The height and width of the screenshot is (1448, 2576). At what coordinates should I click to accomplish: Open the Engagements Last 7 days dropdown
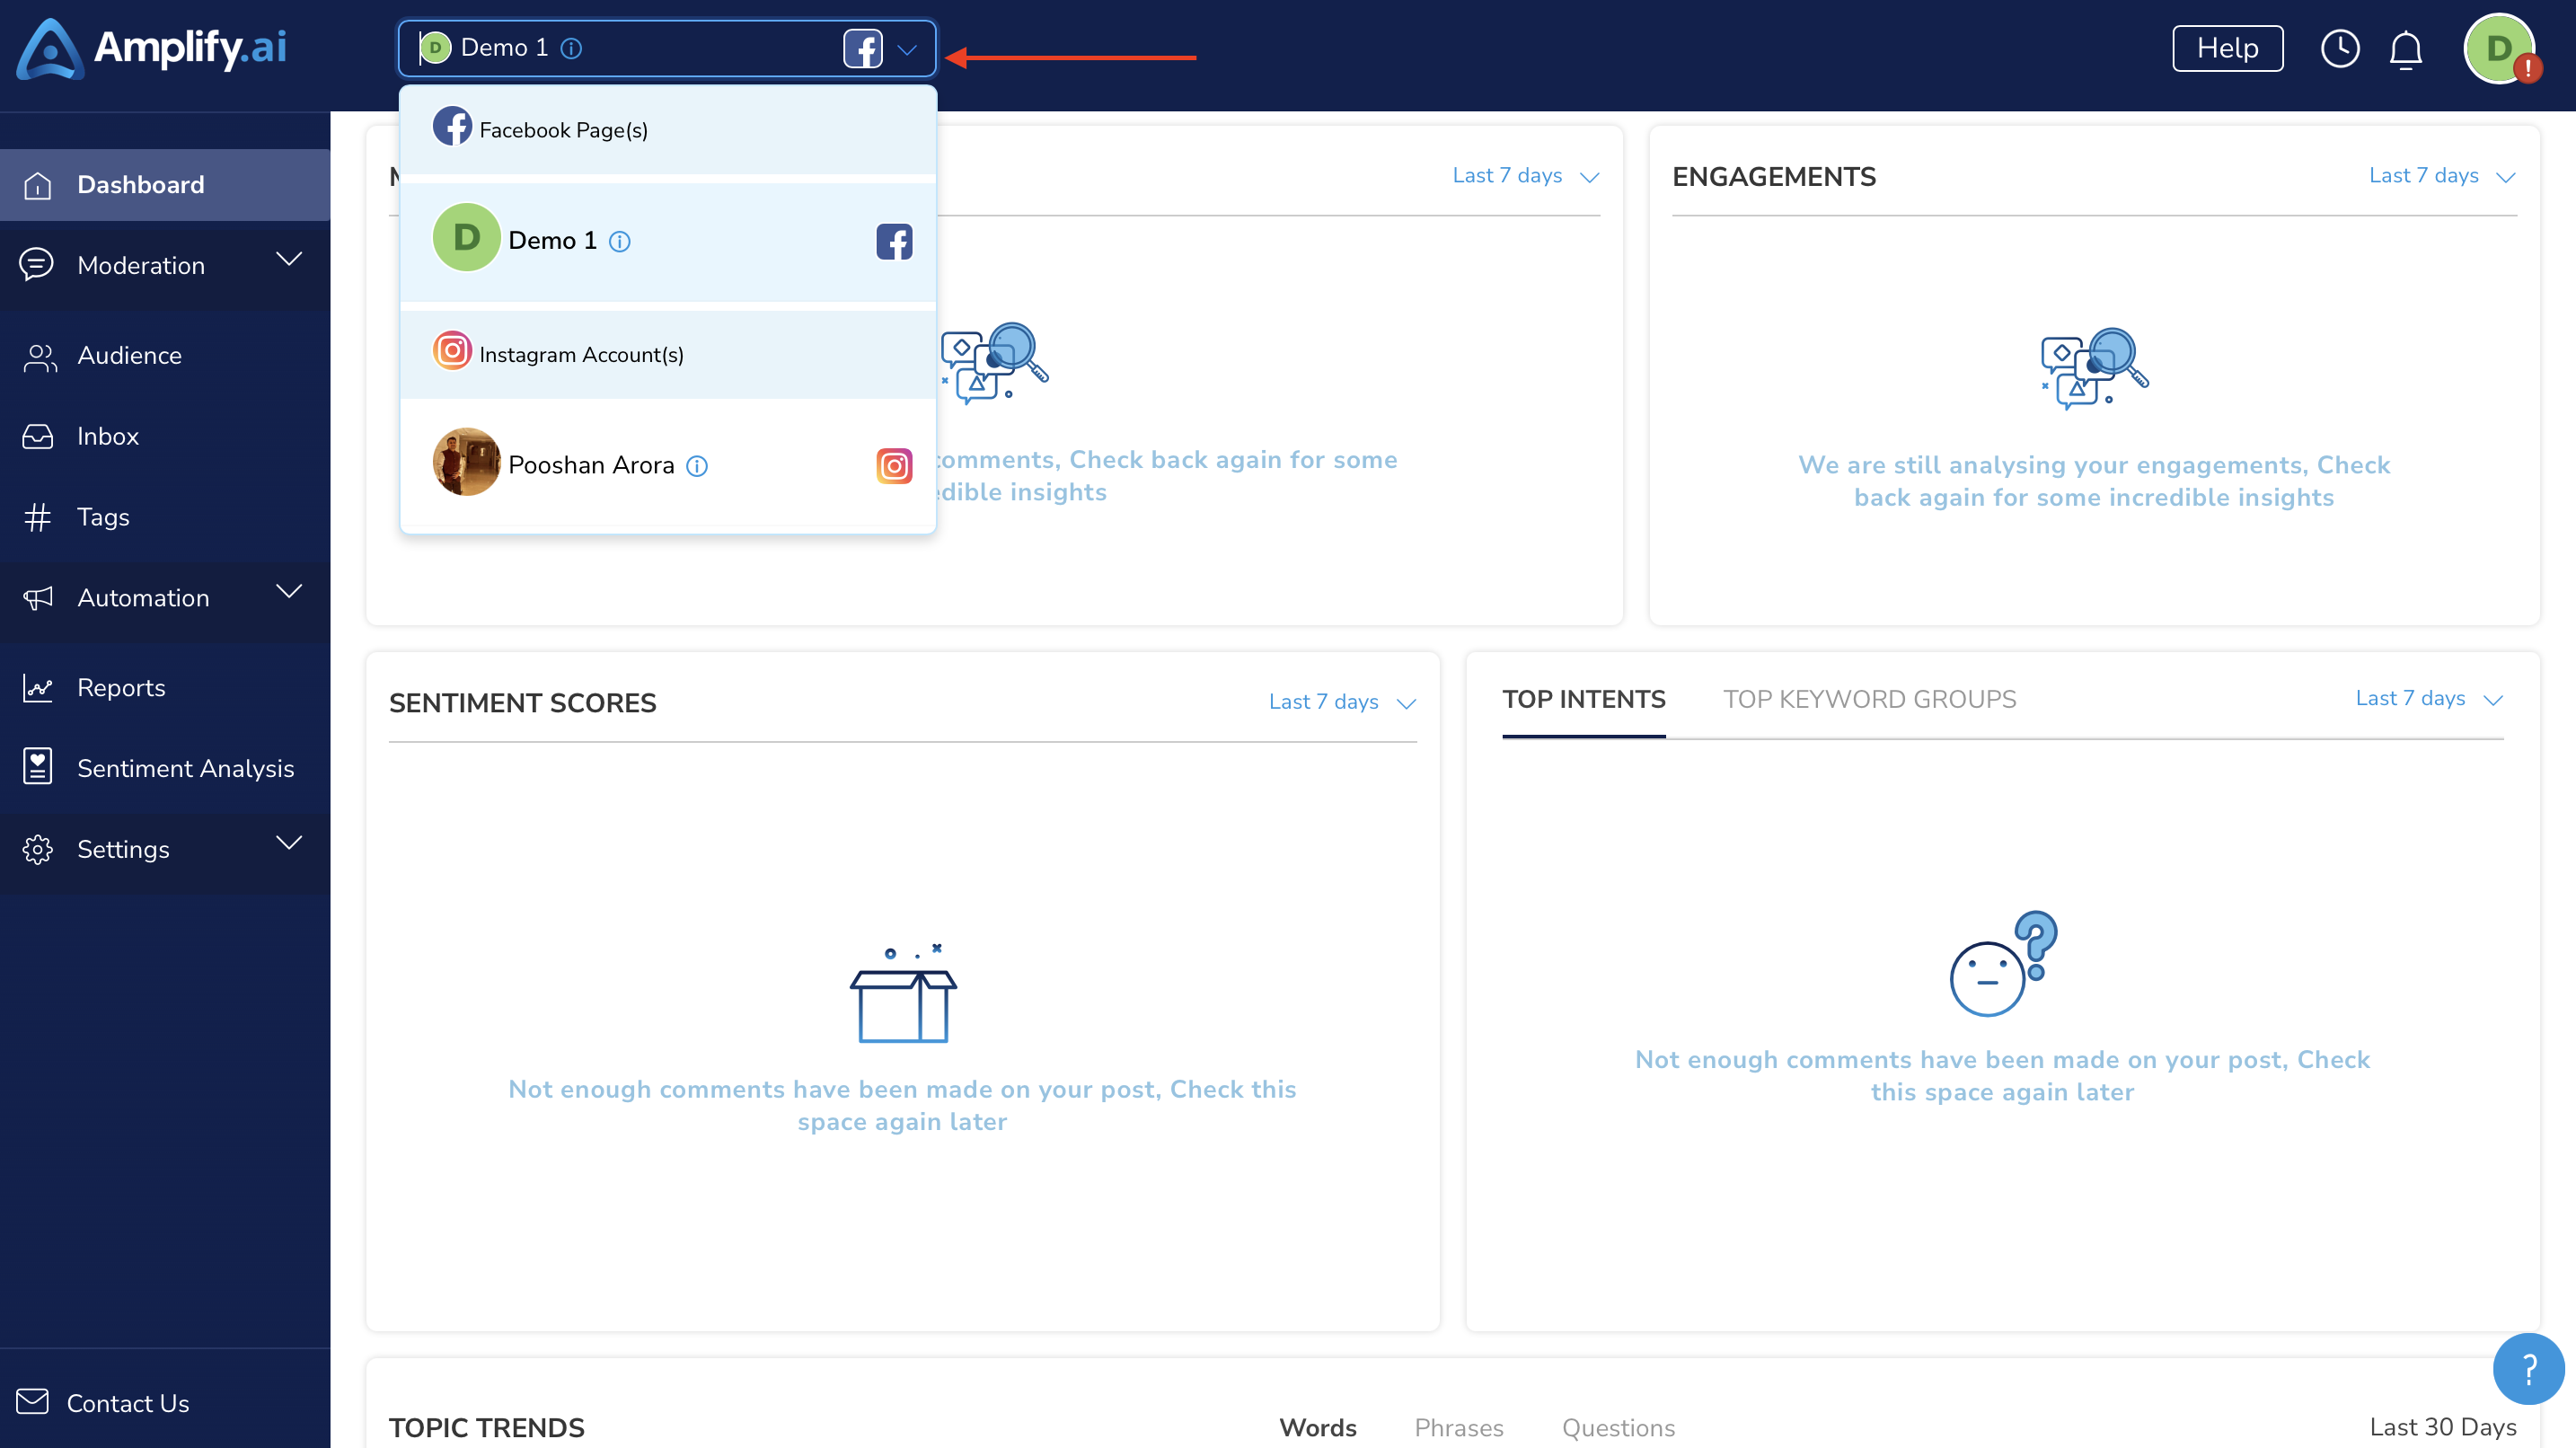pos(2441,176)
